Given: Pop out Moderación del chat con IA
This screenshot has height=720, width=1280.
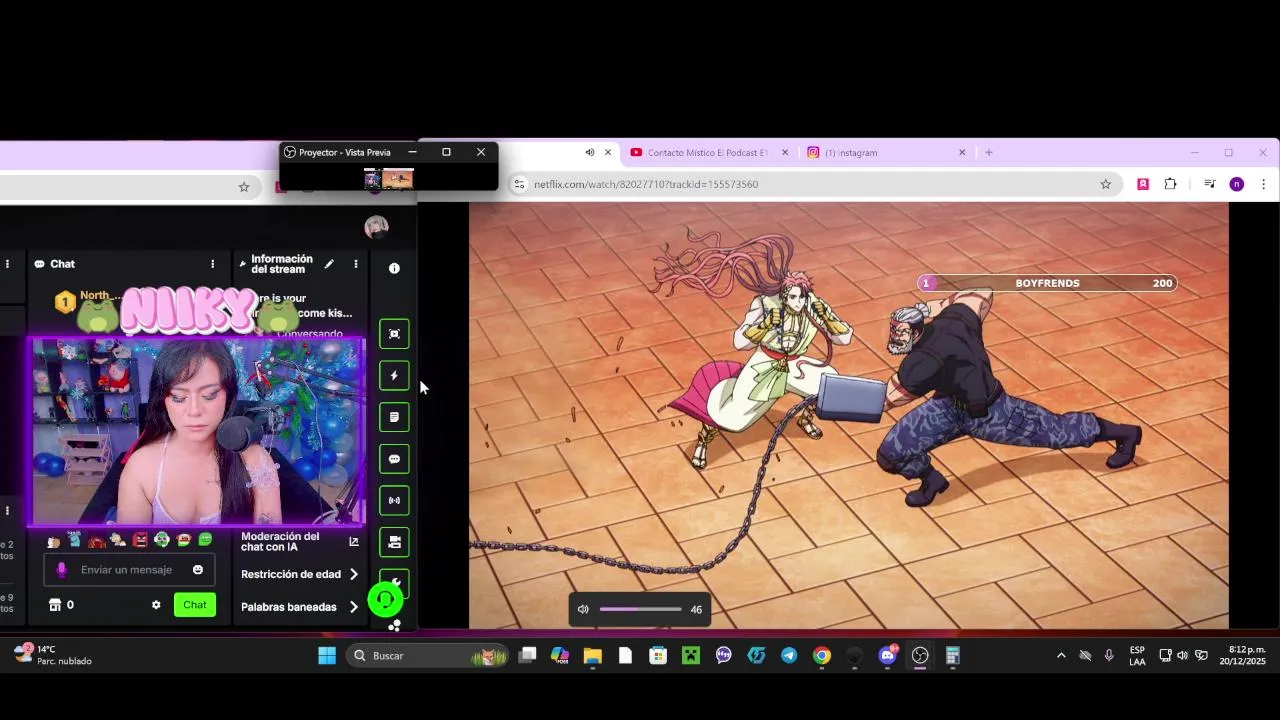Looking at the screenshot, I should 353,542.
